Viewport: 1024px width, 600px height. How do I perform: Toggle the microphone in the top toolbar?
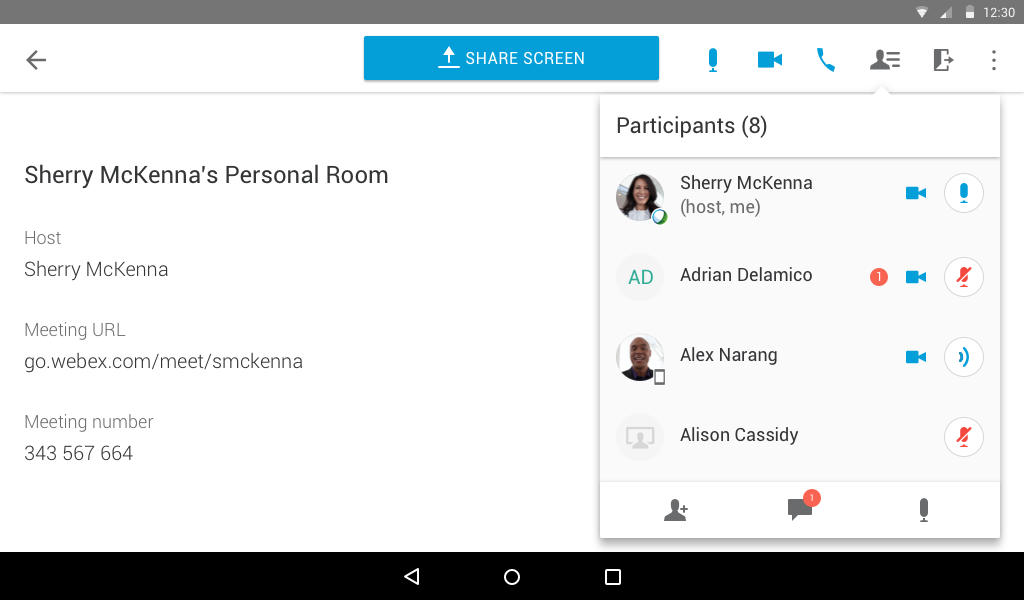[712, 60]
